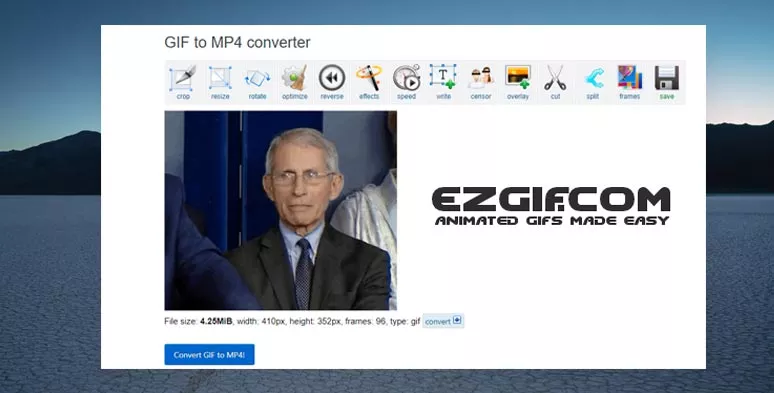Choose the rotate tool
Image resolution: width=774 pixels, height=393 pixels.
point(257,82)
